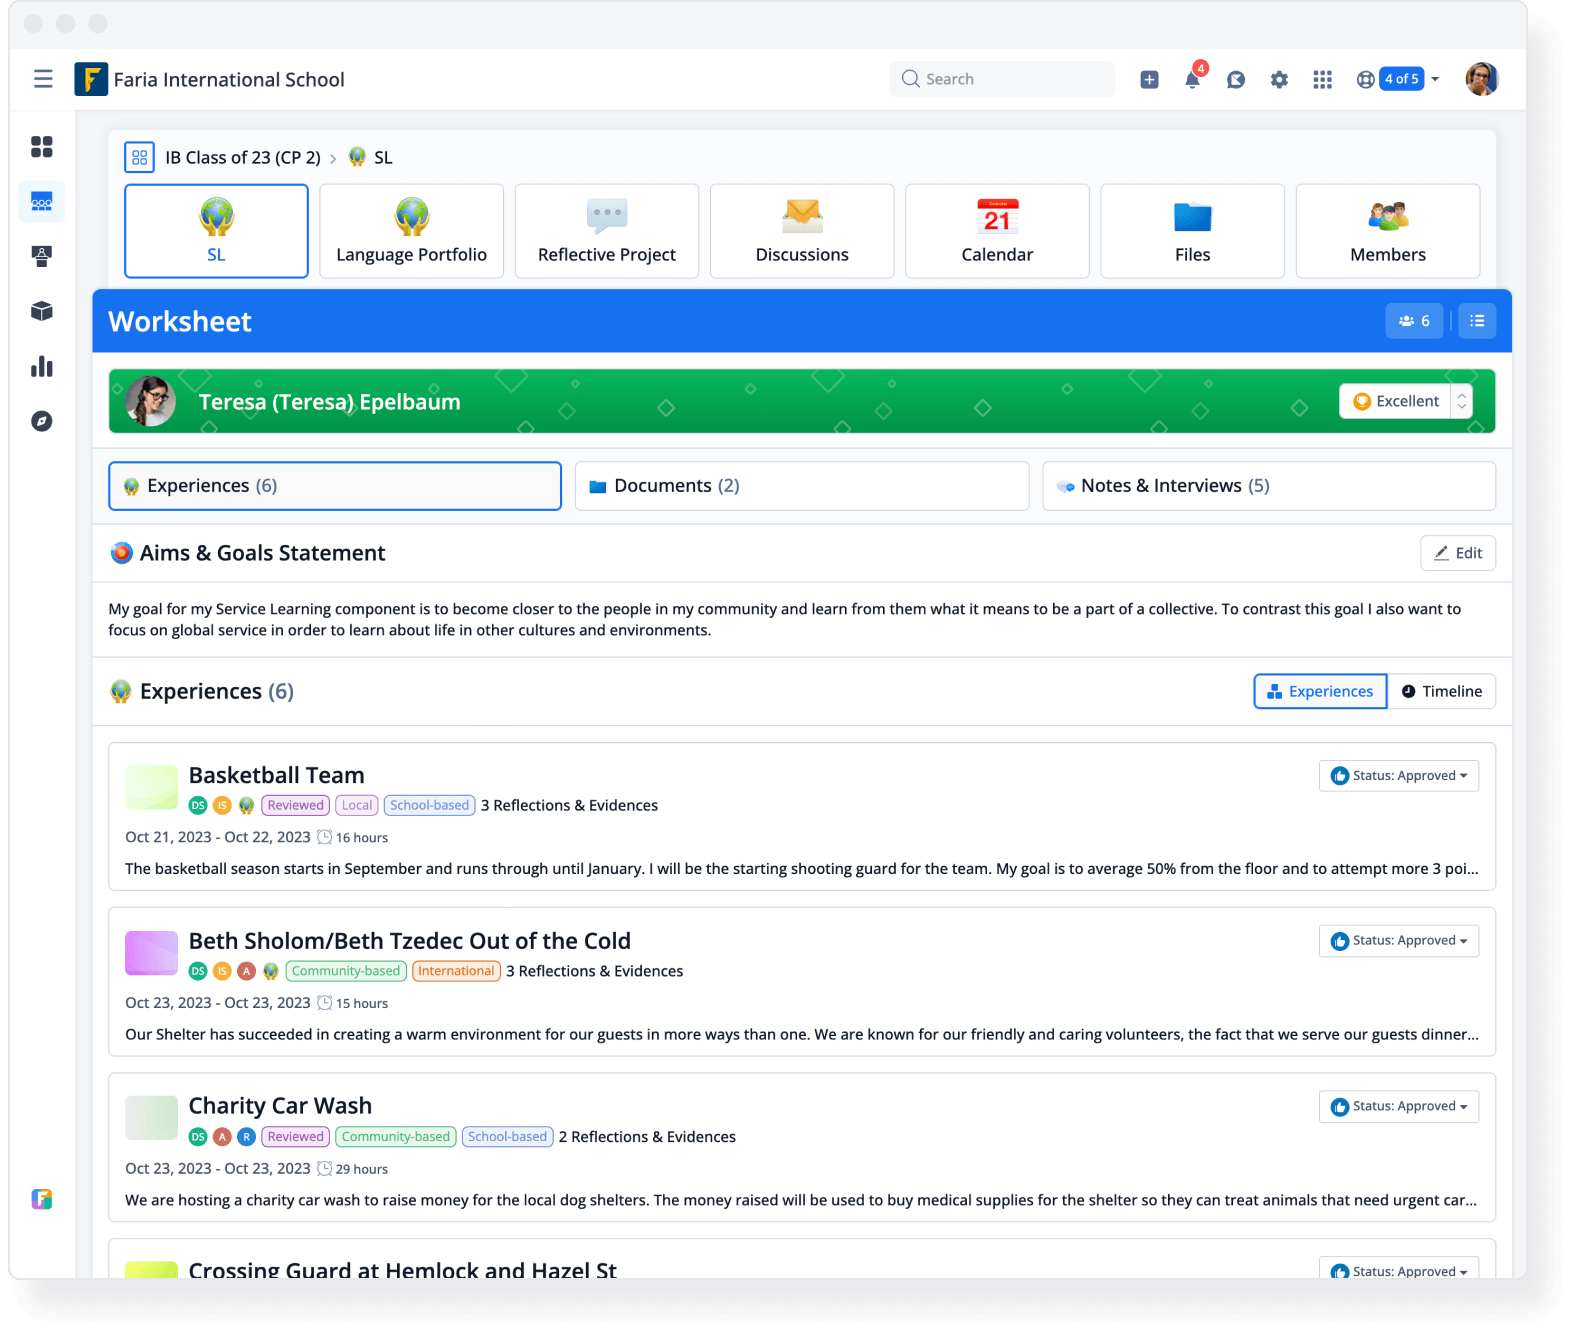Image resolution: width=1576 pixels, height=1336 pixels.
Task: Toggle the list view button in Worksheet header
Action: tap(1477, 321)
